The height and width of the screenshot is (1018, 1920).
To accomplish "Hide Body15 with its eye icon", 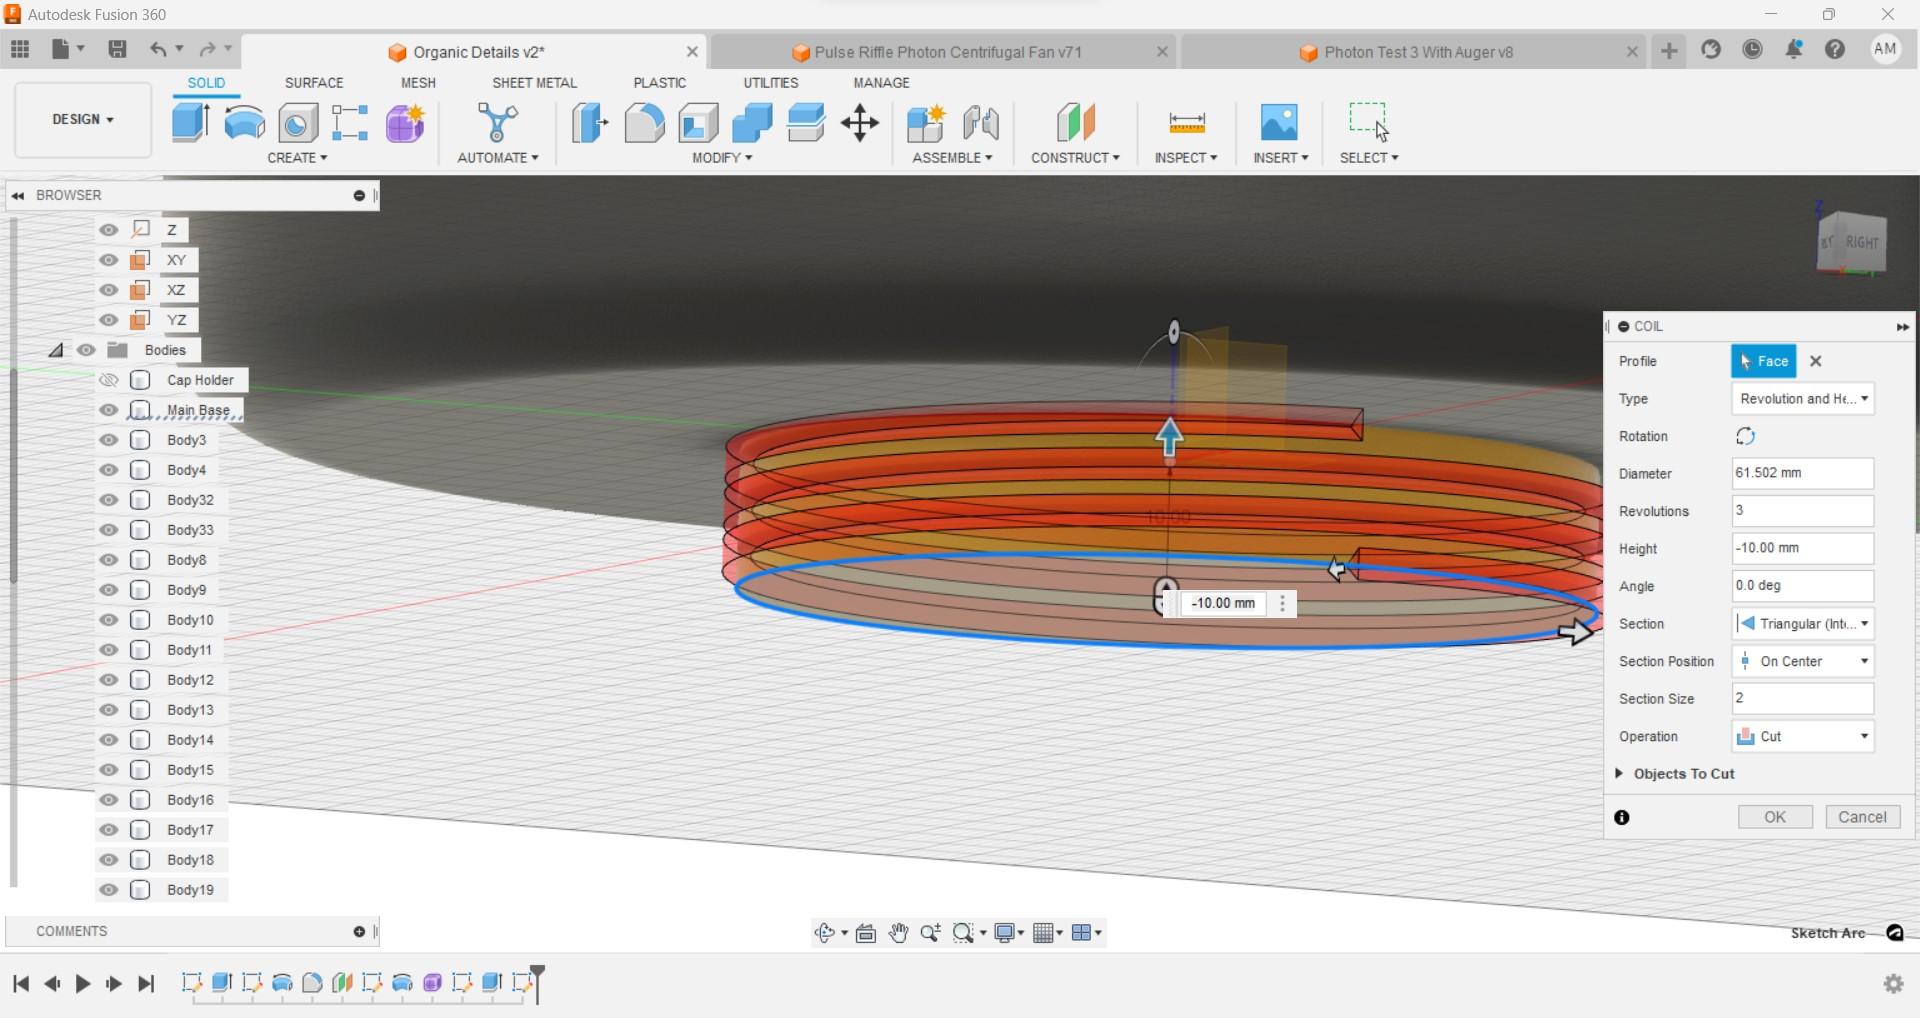I will 108,770.
